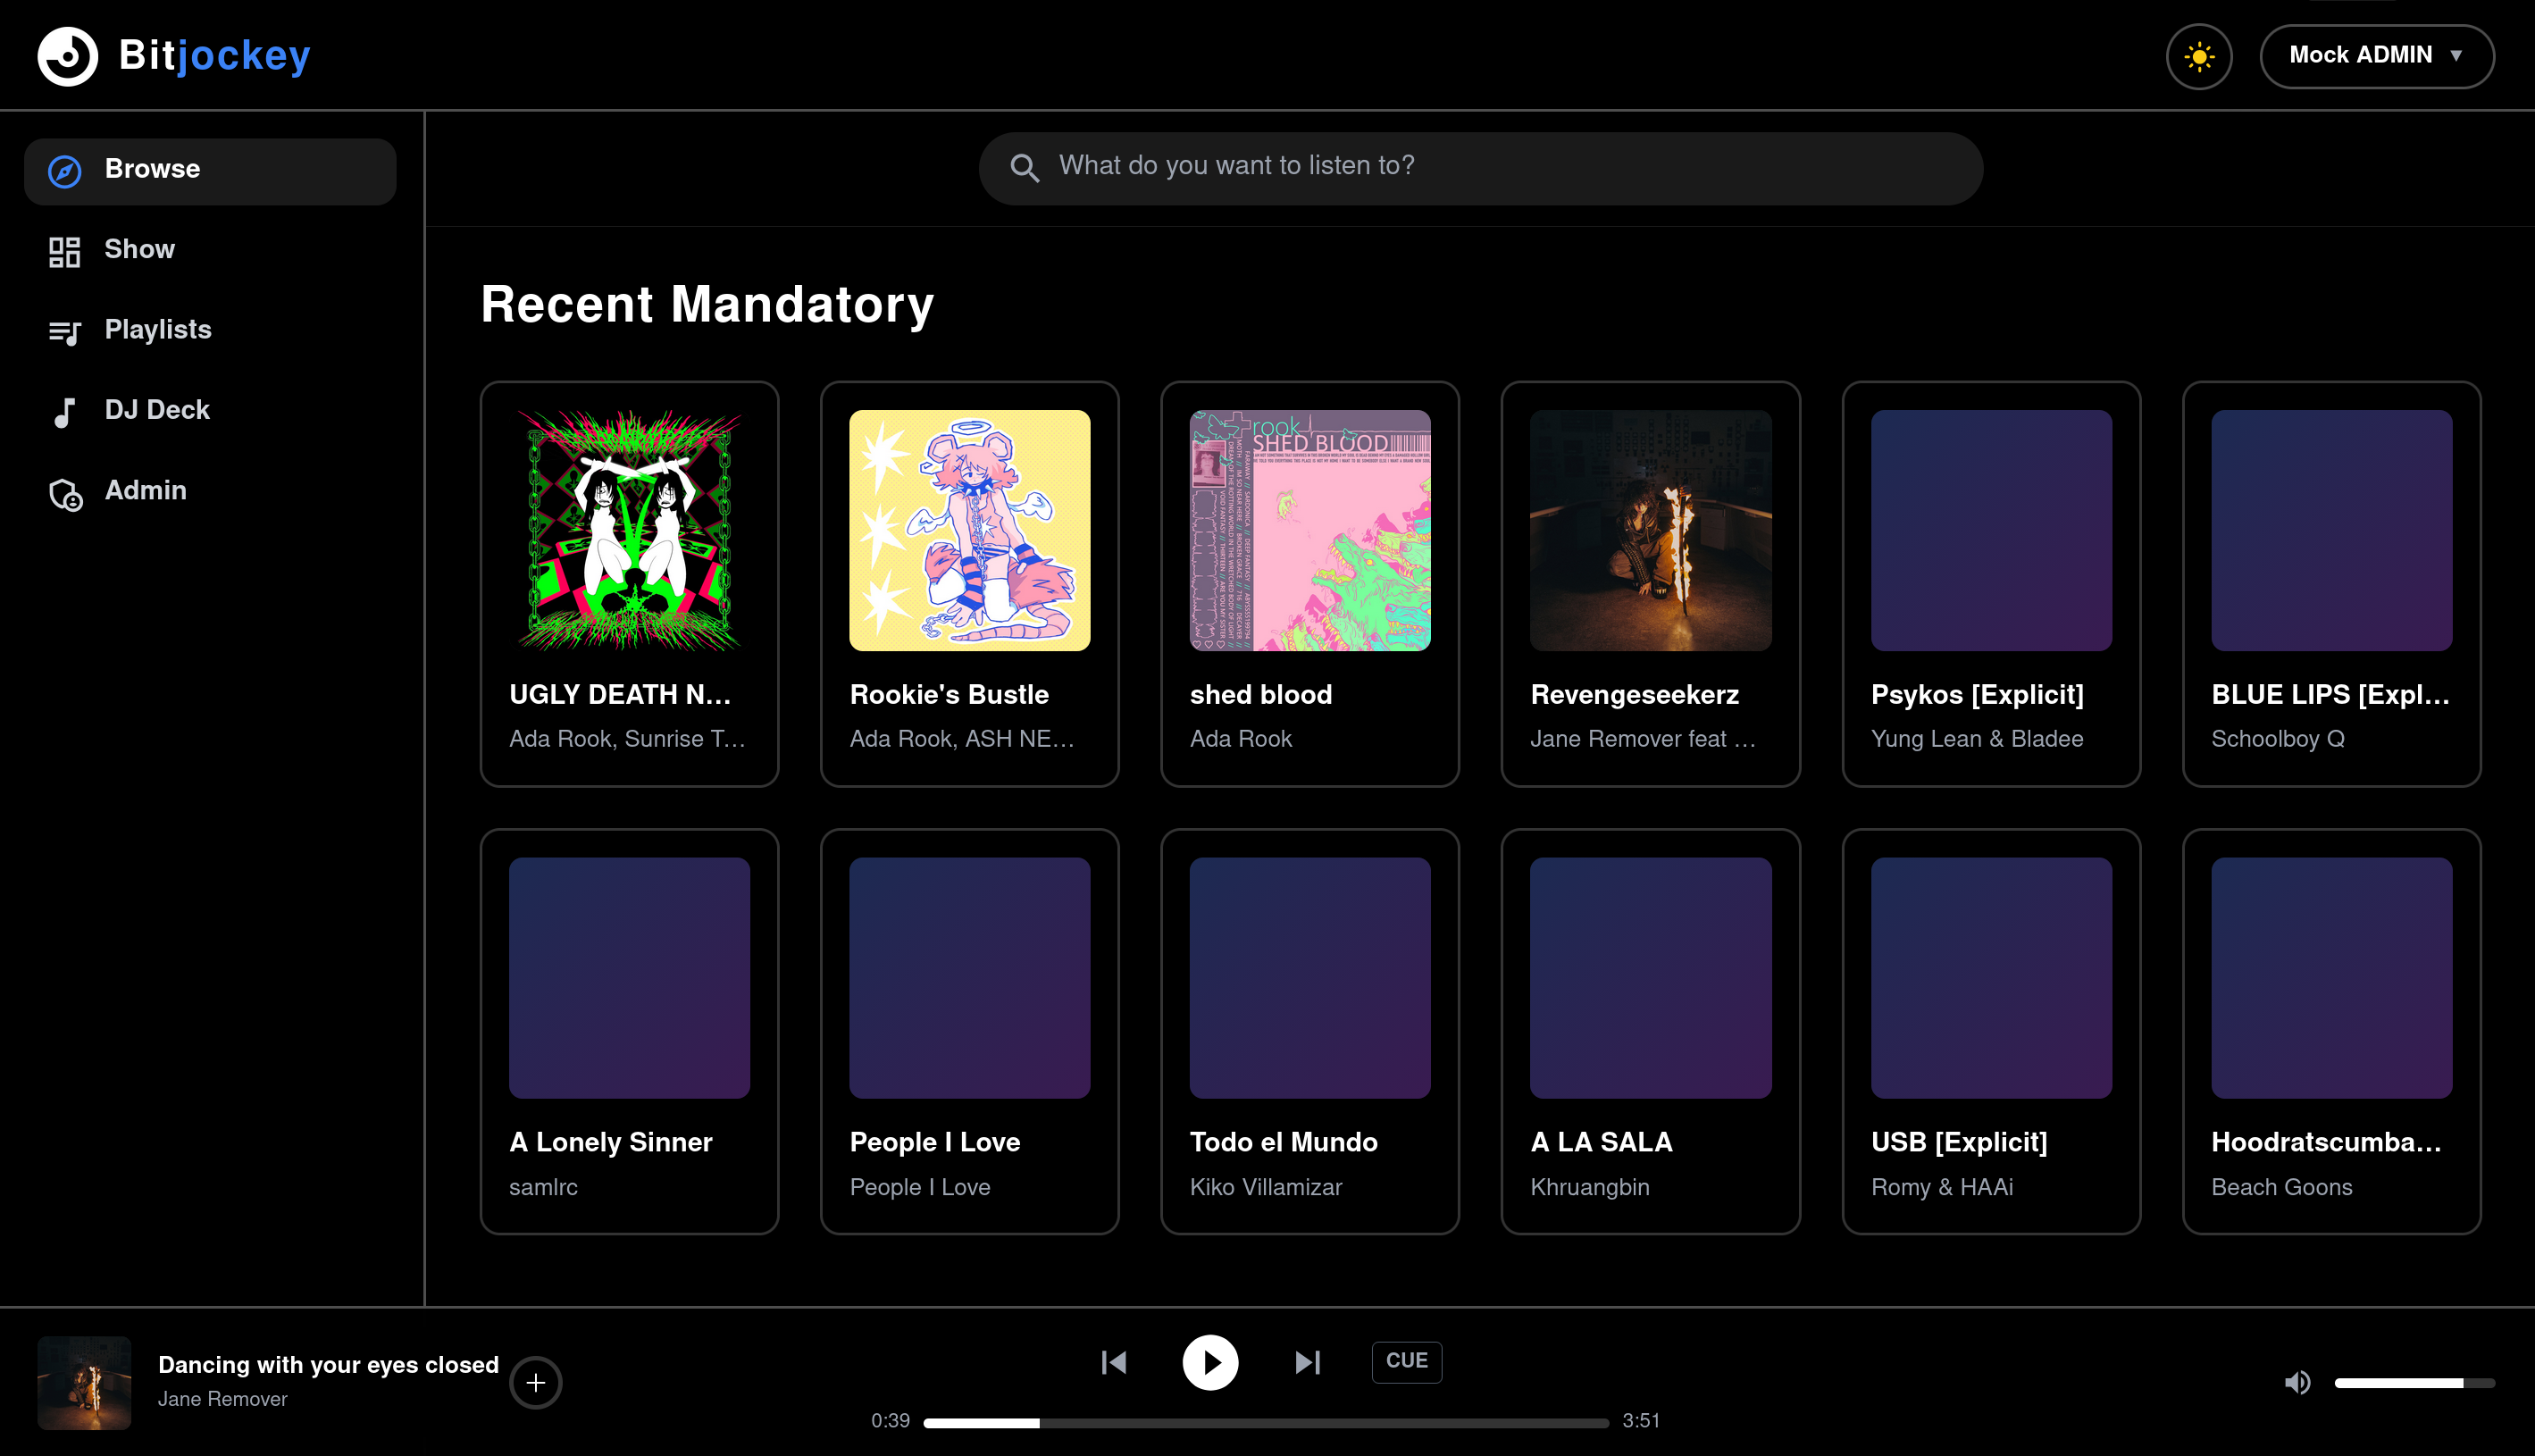Click the Show grid icon in sidebar
The image size is (2535, 1456).
point(64,252)
